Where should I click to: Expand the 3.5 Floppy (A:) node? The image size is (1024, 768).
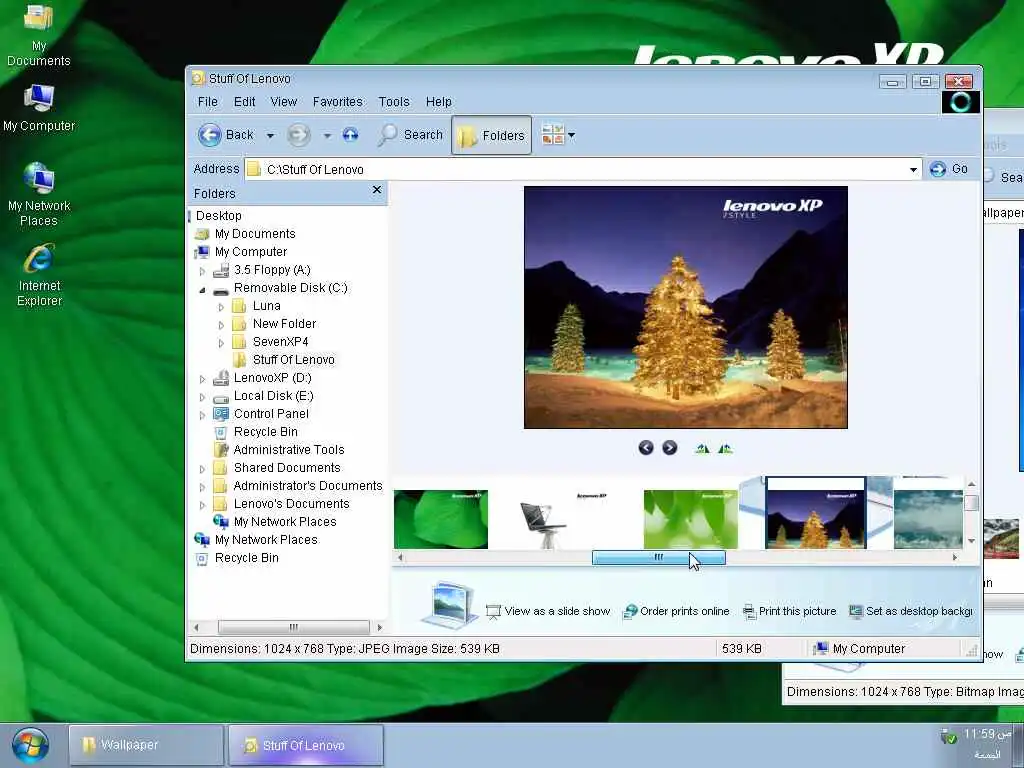pyautogui.click(x=202, y=270)
